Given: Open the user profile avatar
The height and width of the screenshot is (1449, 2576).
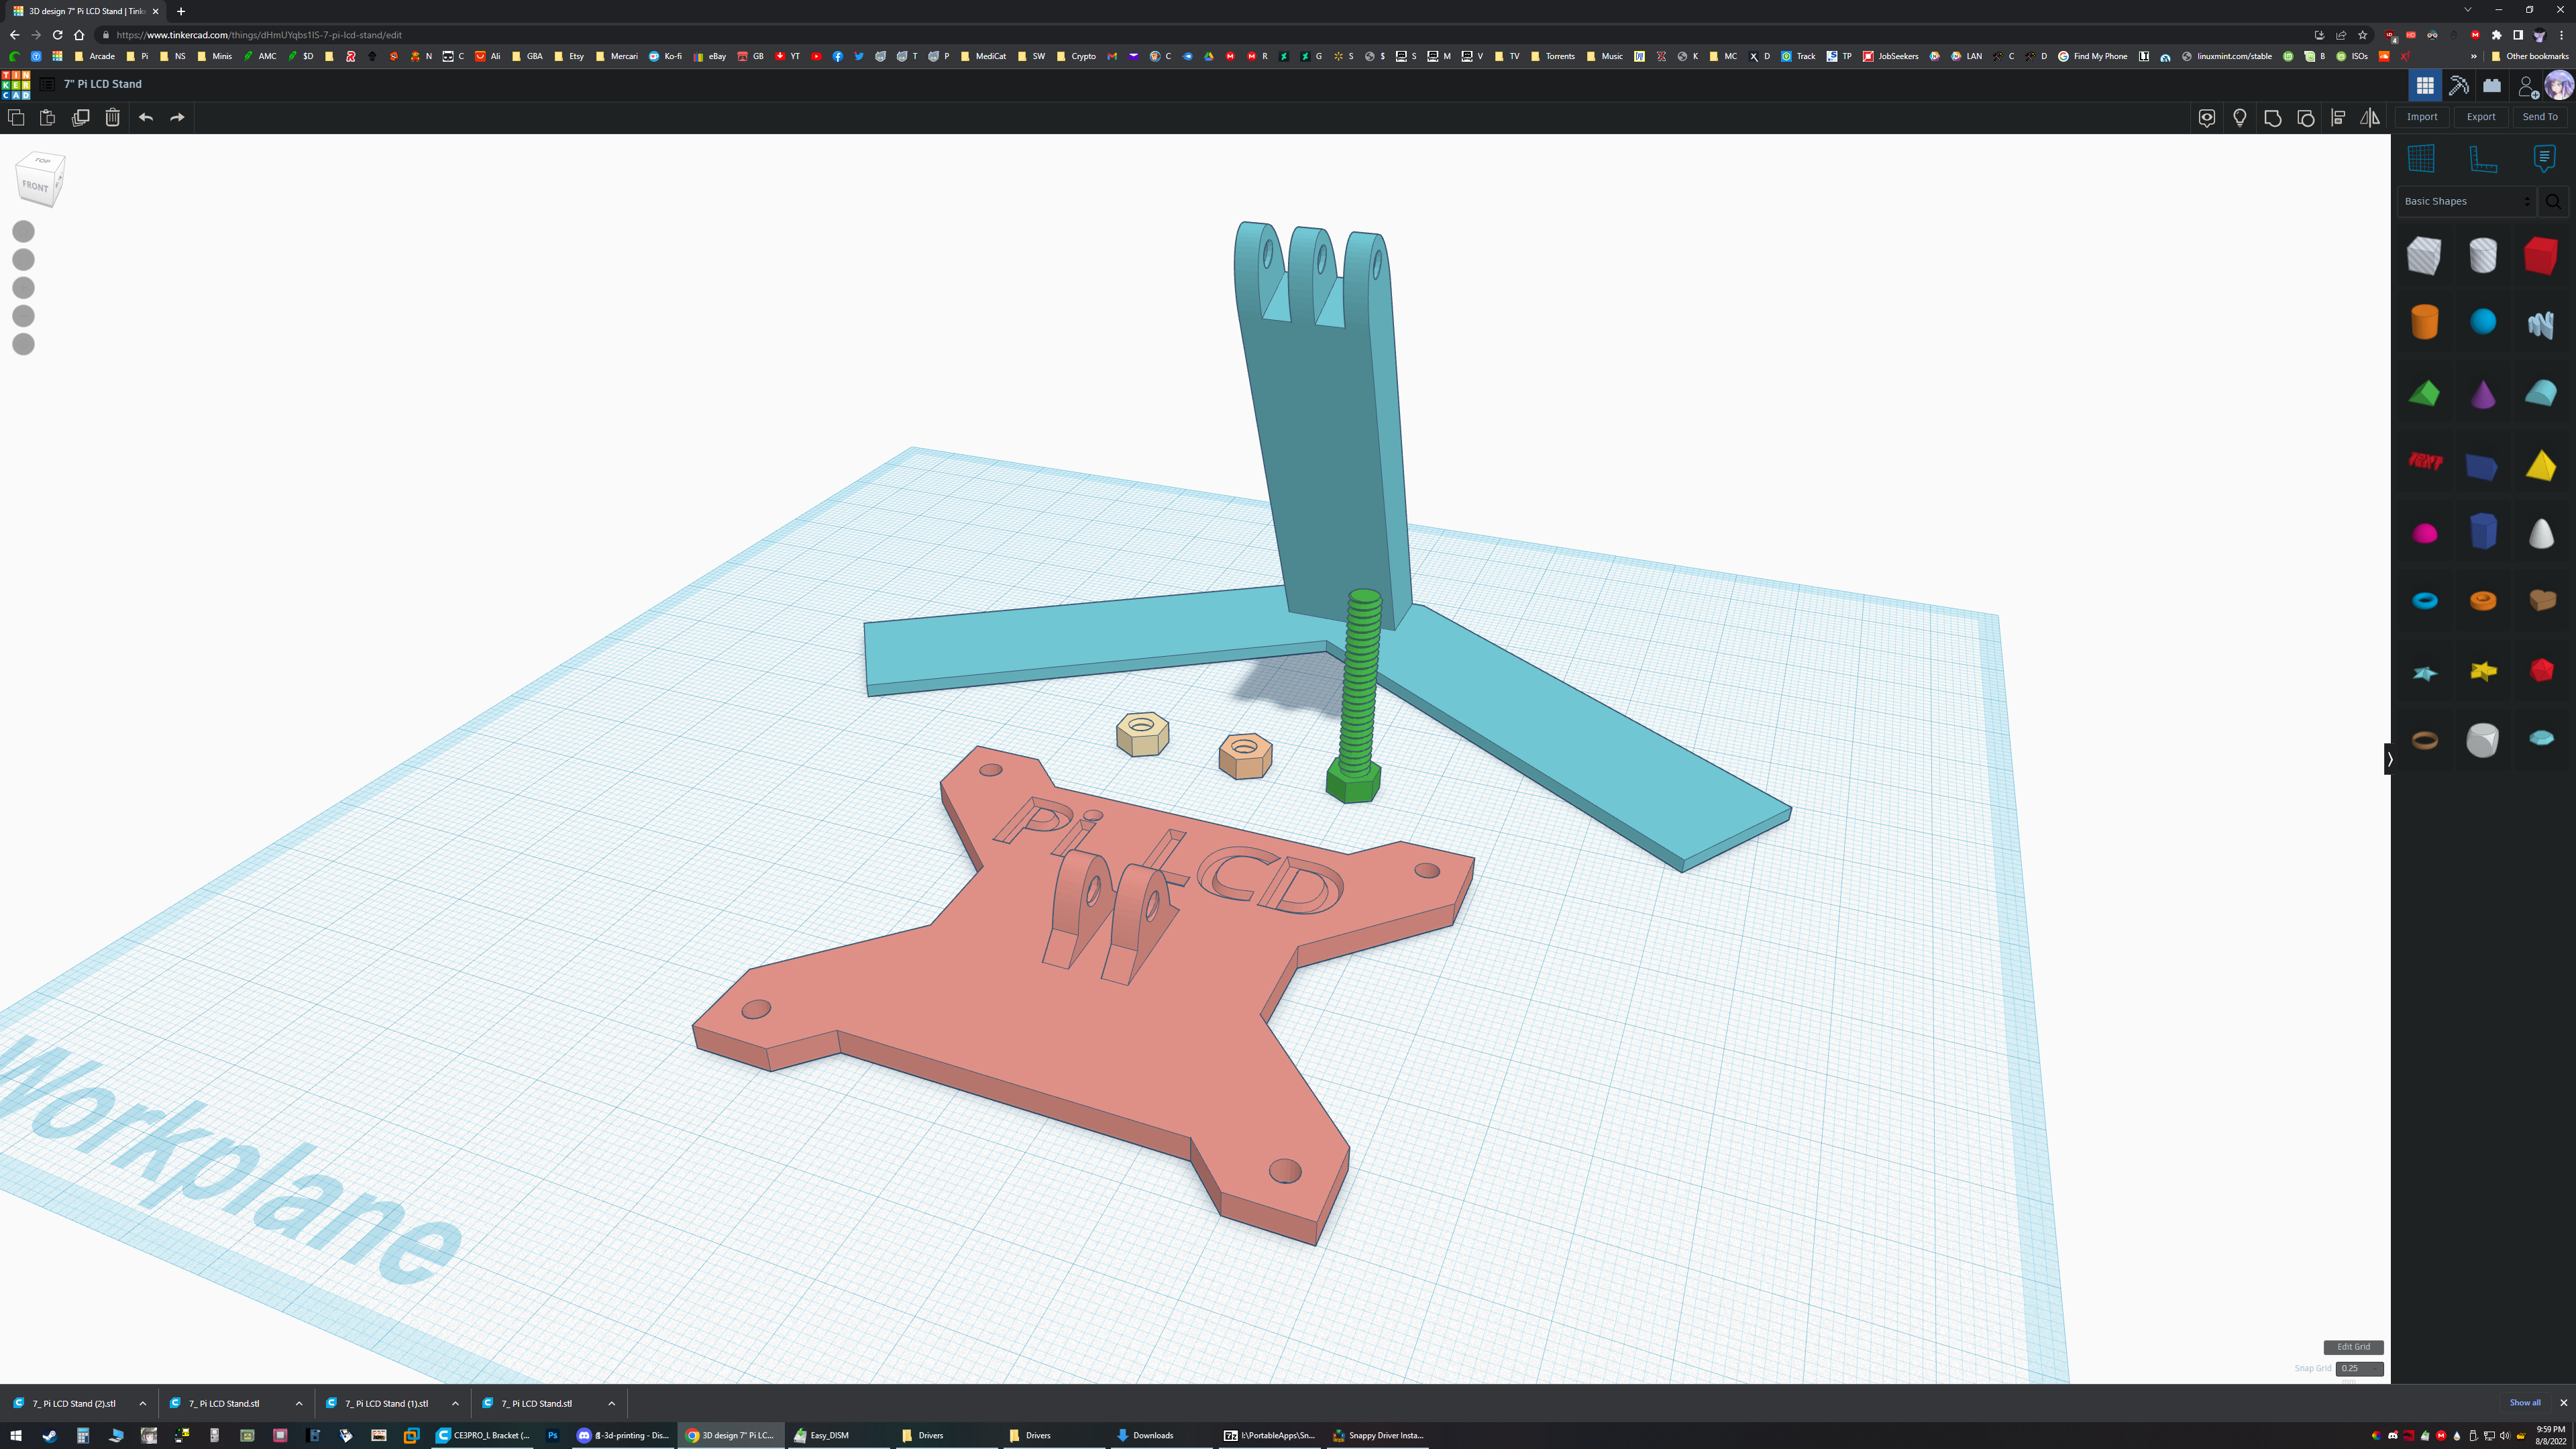Looking at the screenshot, I should tap(2559, 86).
